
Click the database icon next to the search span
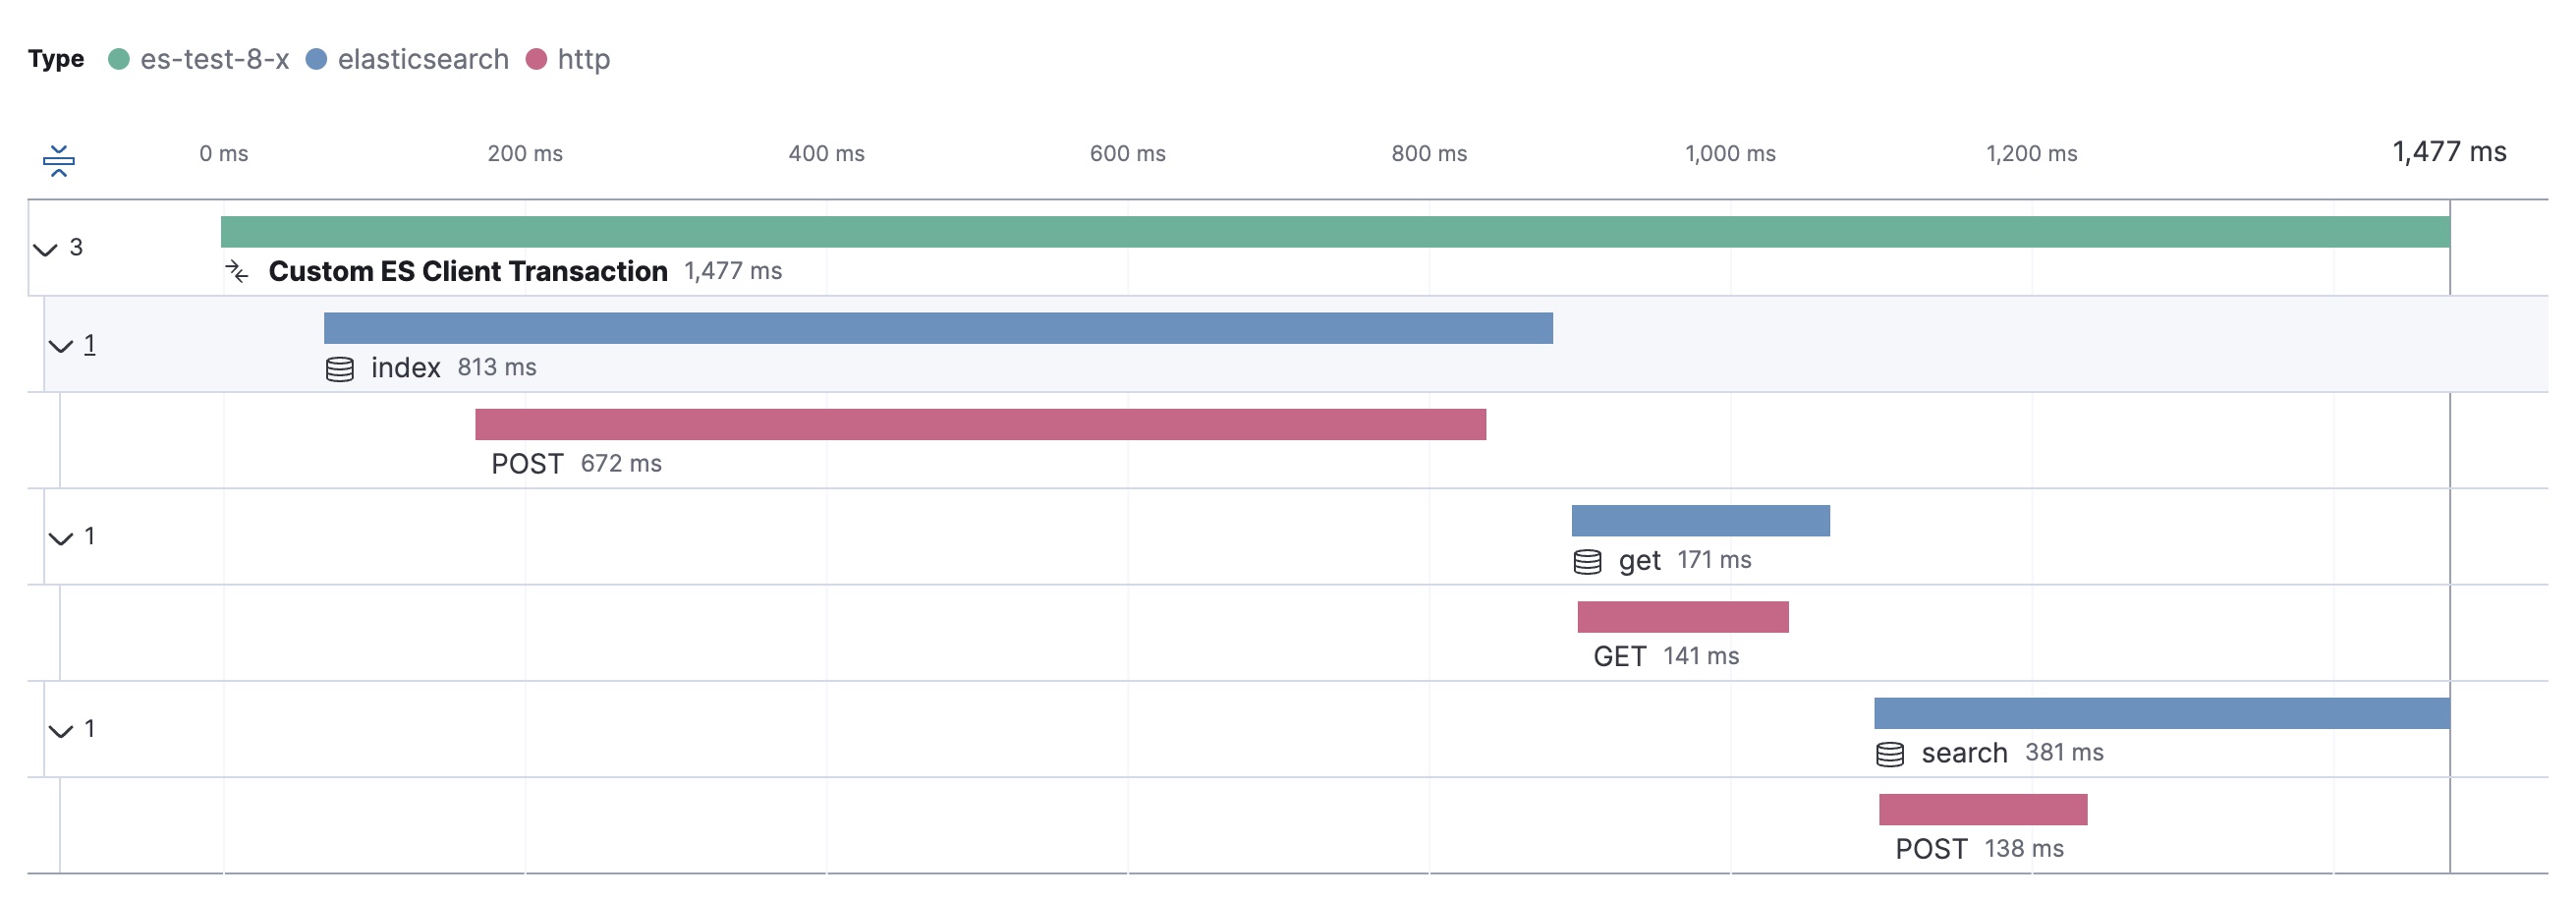coord(1891,753)
